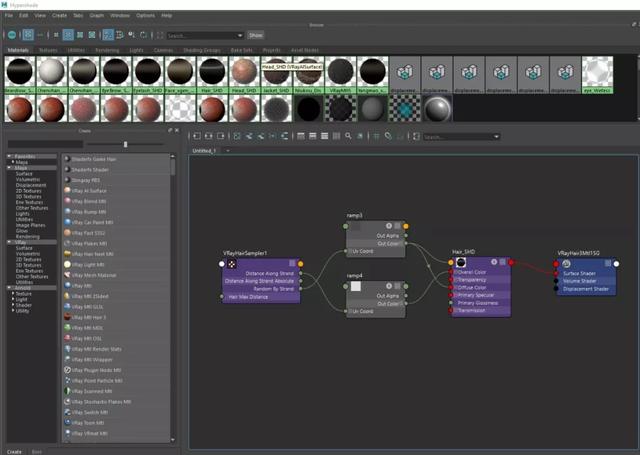Click ramp4 white color swatch

click(356, 286)
